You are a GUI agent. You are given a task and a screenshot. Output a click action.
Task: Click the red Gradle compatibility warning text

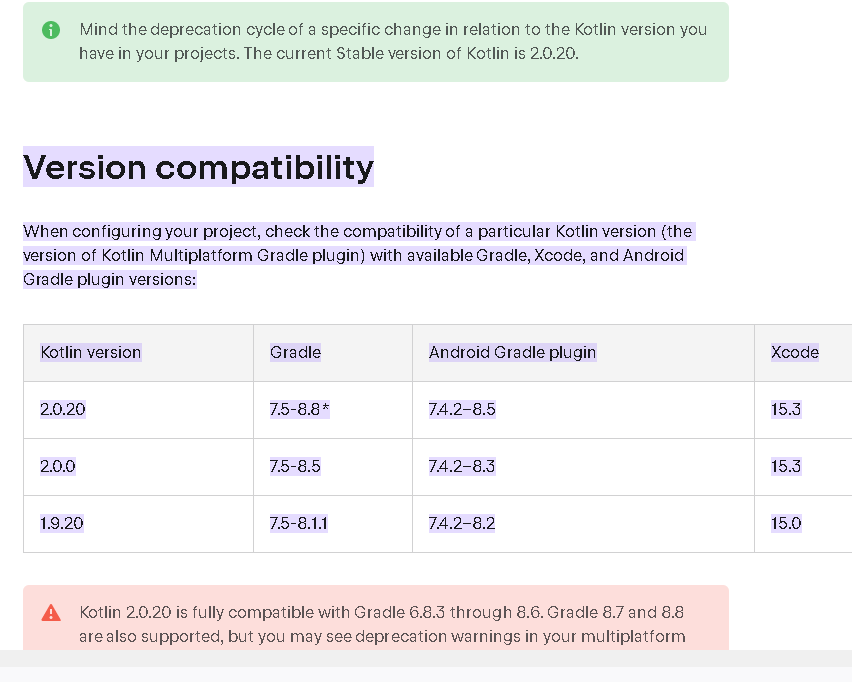pyautogui.click(x=382, y=624)
